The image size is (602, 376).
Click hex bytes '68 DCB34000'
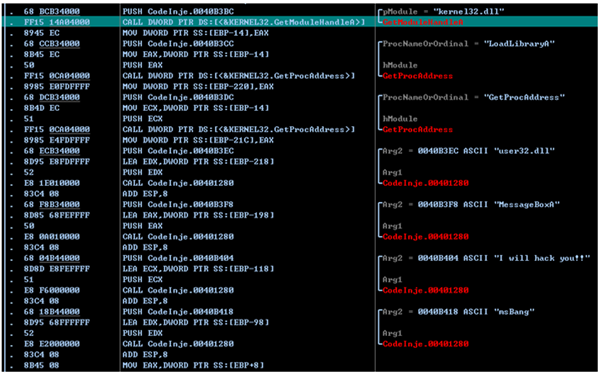click(52, 98)
